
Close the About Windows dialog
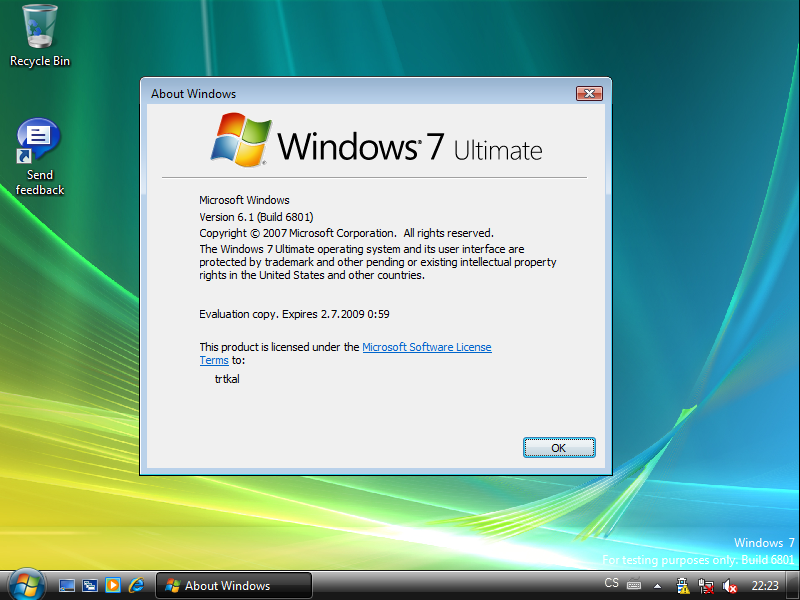click(x=589, y=93)
